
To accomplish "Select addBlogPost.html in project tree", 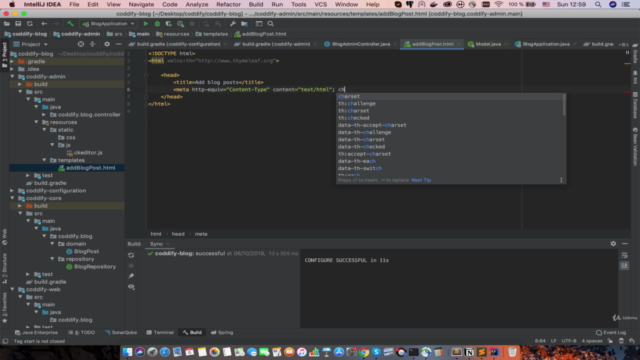I will click(91, 168).
